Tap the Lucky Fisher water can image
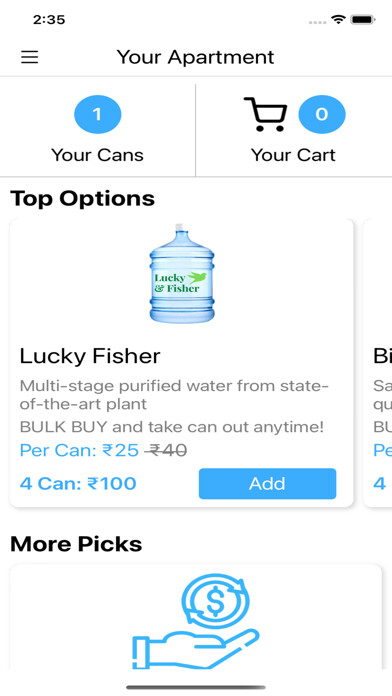This screenshot has height=696, width=392. coord(182,273)
